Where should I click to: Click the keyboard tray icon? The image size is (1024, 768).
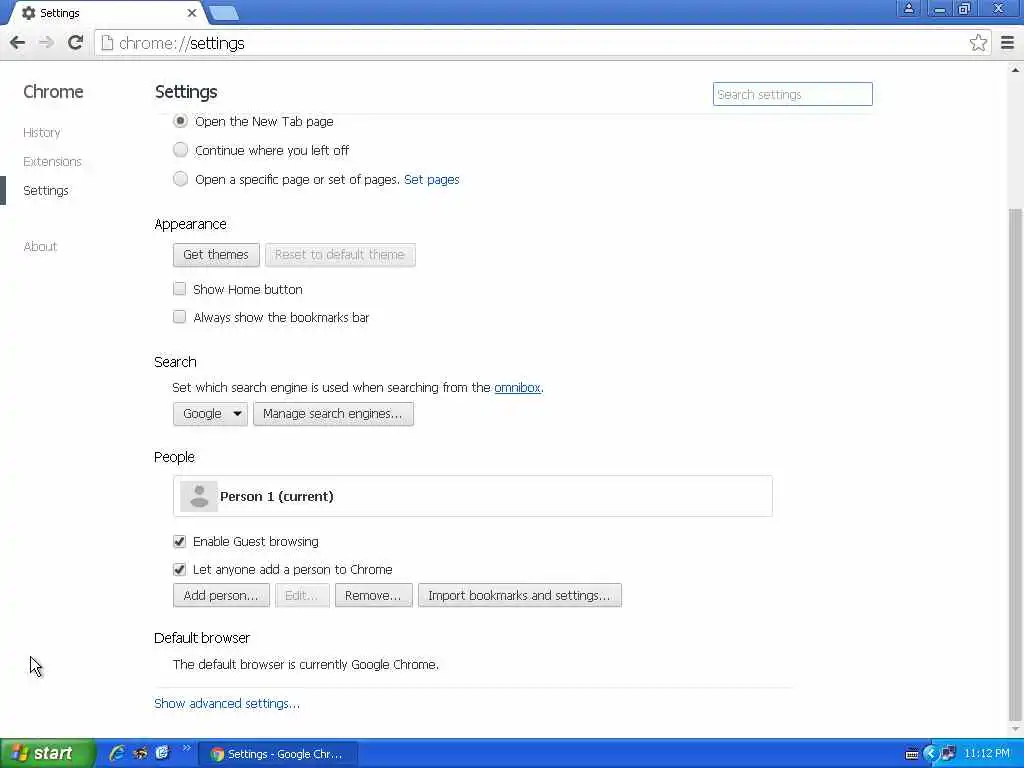(912, 754)
